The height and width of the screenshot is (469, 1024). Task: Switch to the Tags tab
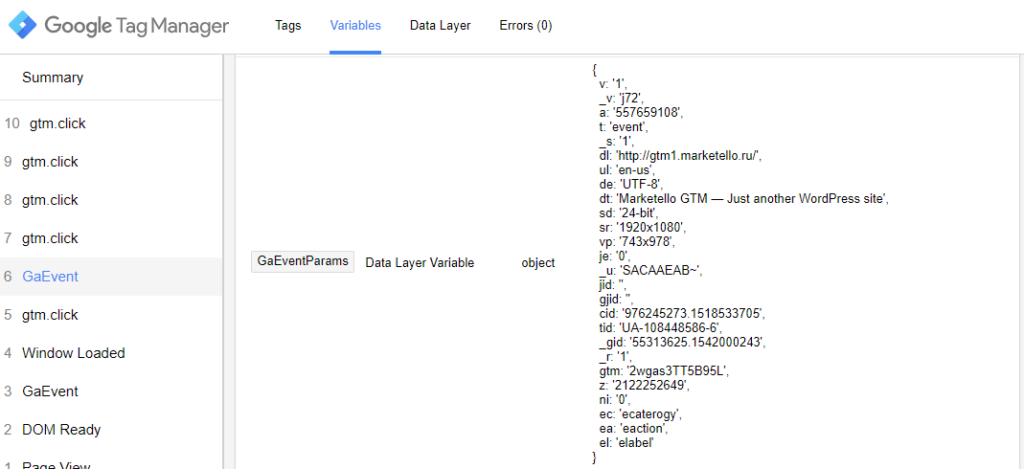pos(288,26)
